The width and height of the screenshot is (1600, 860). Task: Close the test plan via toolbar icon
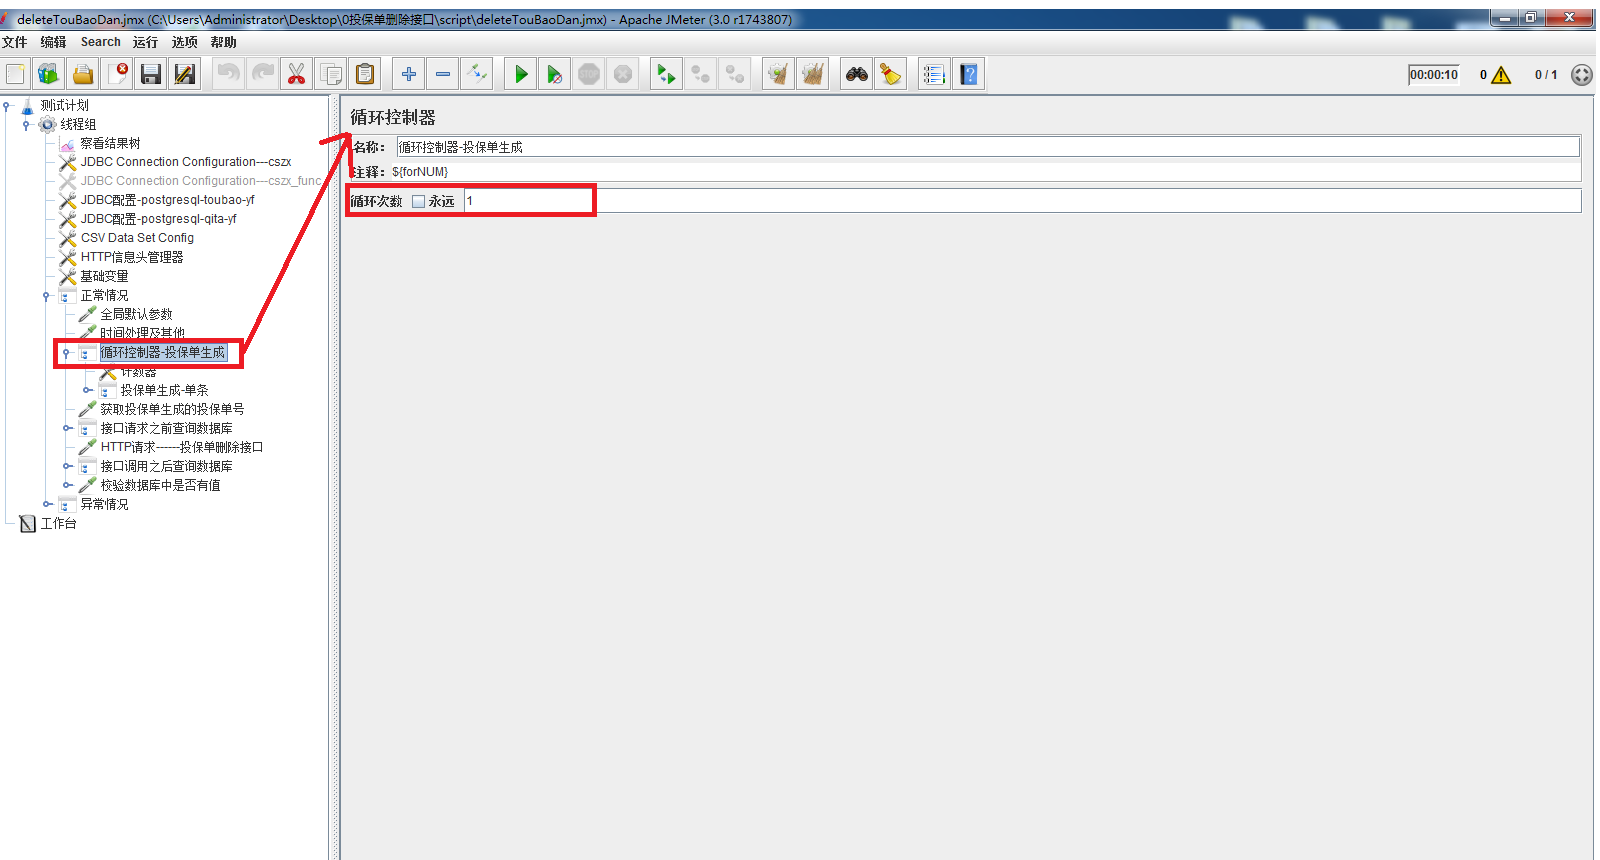117,74
